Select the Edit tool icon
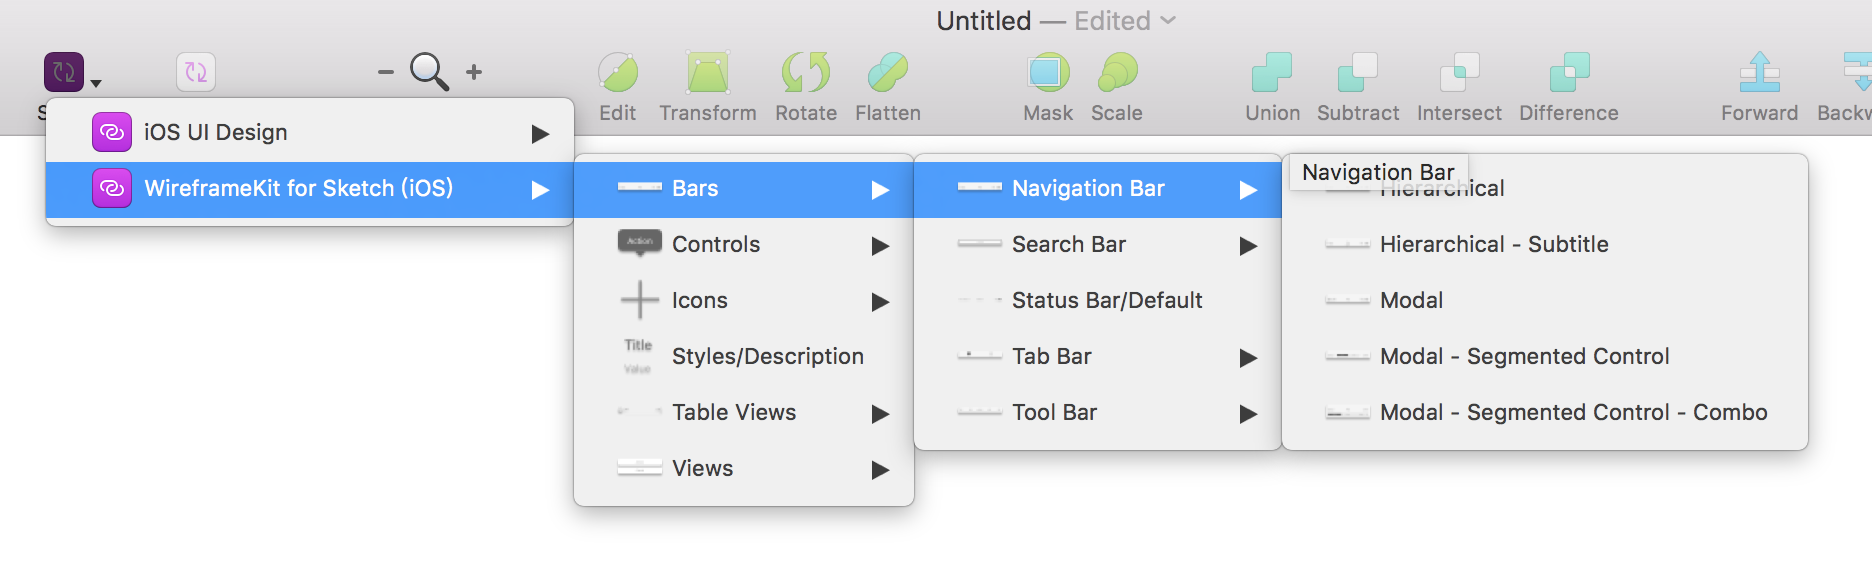The height and width of the screenshot is (576, 1872). (x=618, y=72)
